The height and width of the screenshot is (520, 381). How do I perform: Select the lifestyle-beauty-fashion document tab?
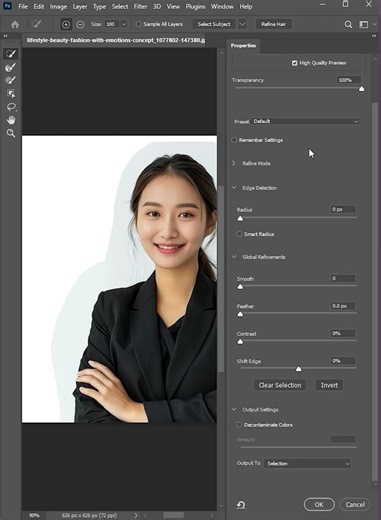tap(116, 40)
